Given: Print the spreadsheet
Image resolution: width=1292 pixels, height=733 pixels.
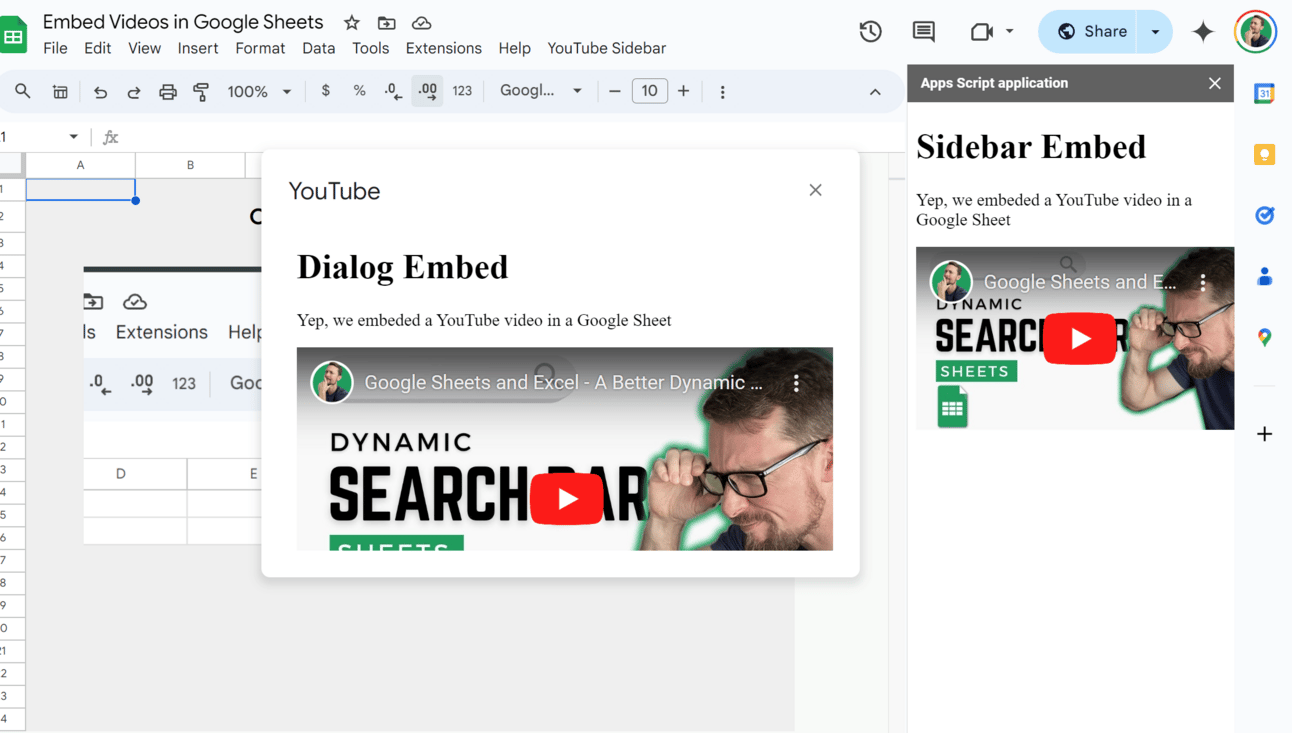Looking at the screenshot, I should click(x=167, y=91).
